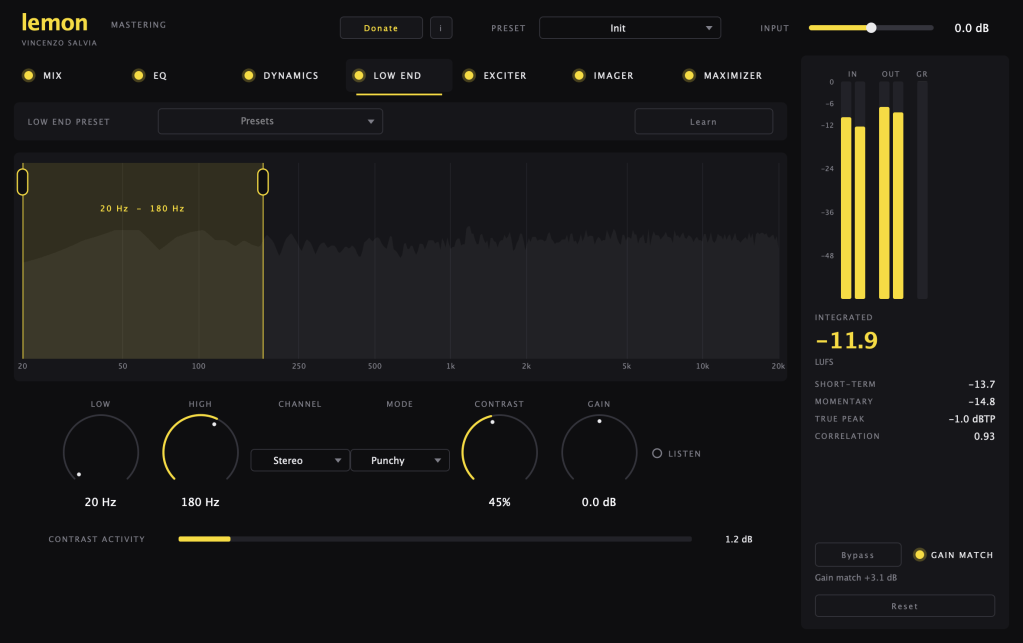Toggle the Mix module power indicator
The height and width of the screenshot is (643, 1023).
click(29, 76)
